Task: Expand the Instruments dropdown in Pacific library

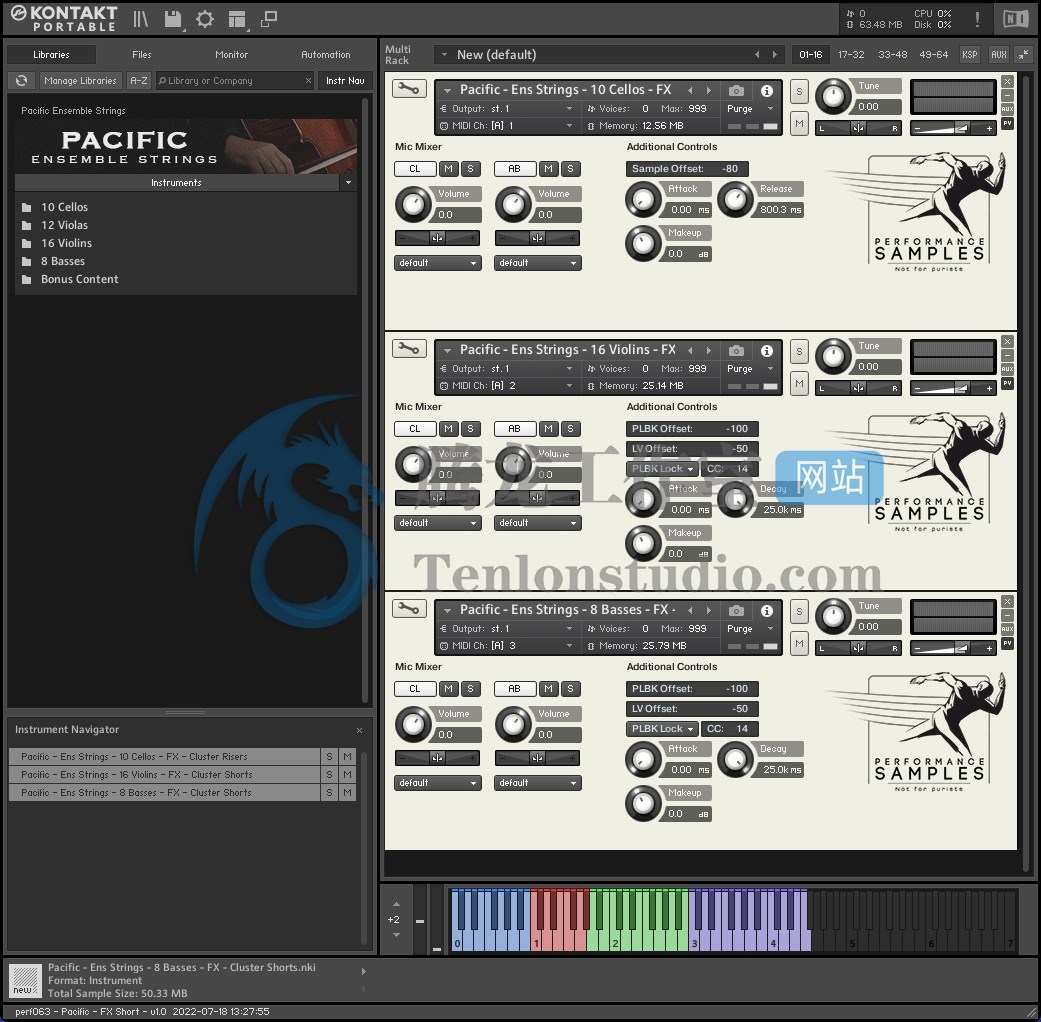Action: (349, 183)
